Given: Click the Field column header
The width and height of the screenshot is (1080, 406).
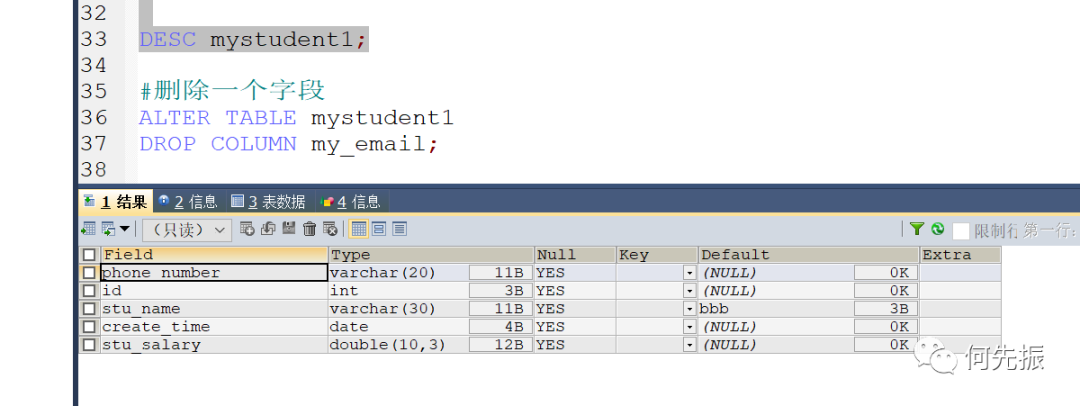Looking at the screenshot, I should [214, 255].
